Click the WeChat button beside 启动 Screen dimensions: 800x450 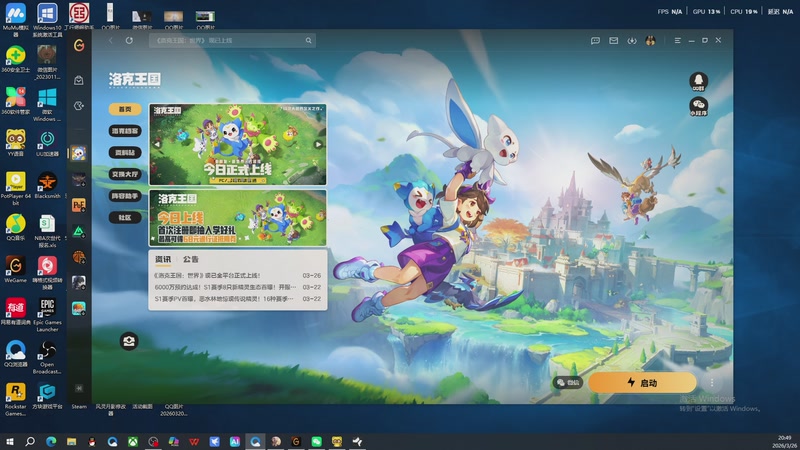[x=567, y=382]
